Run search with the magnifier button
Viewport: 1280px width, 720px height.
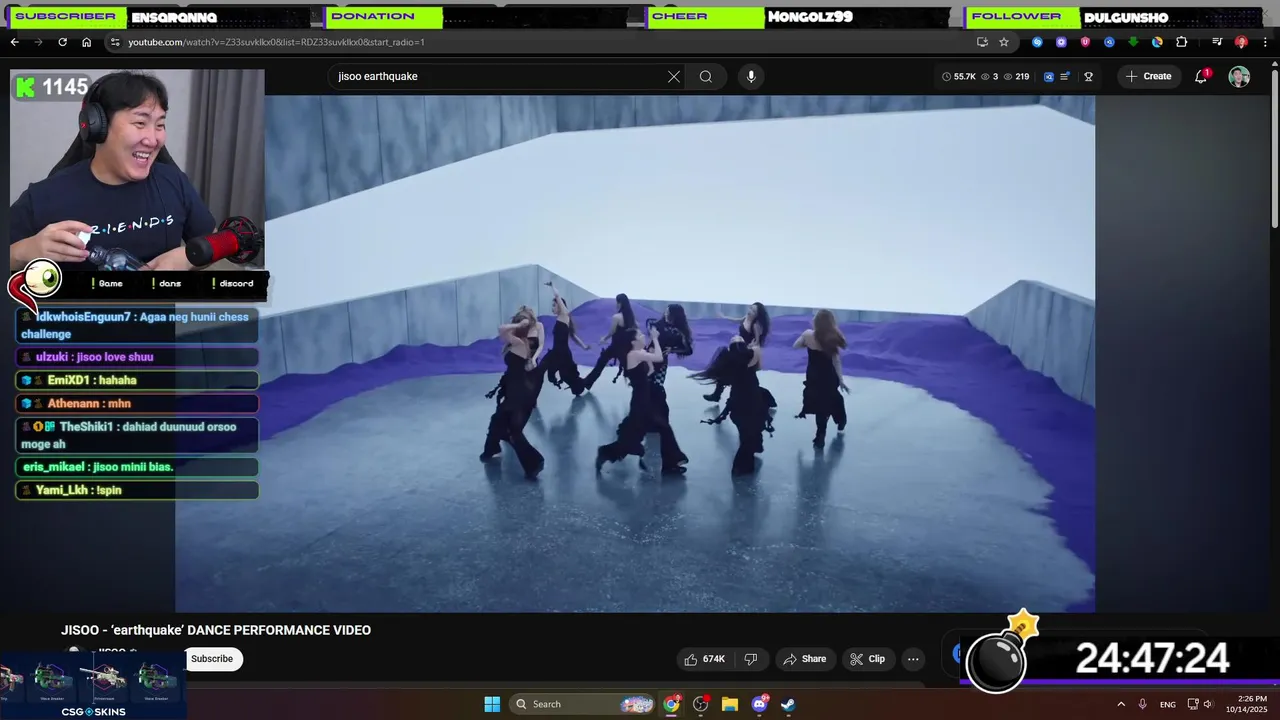tap(706, 76)
